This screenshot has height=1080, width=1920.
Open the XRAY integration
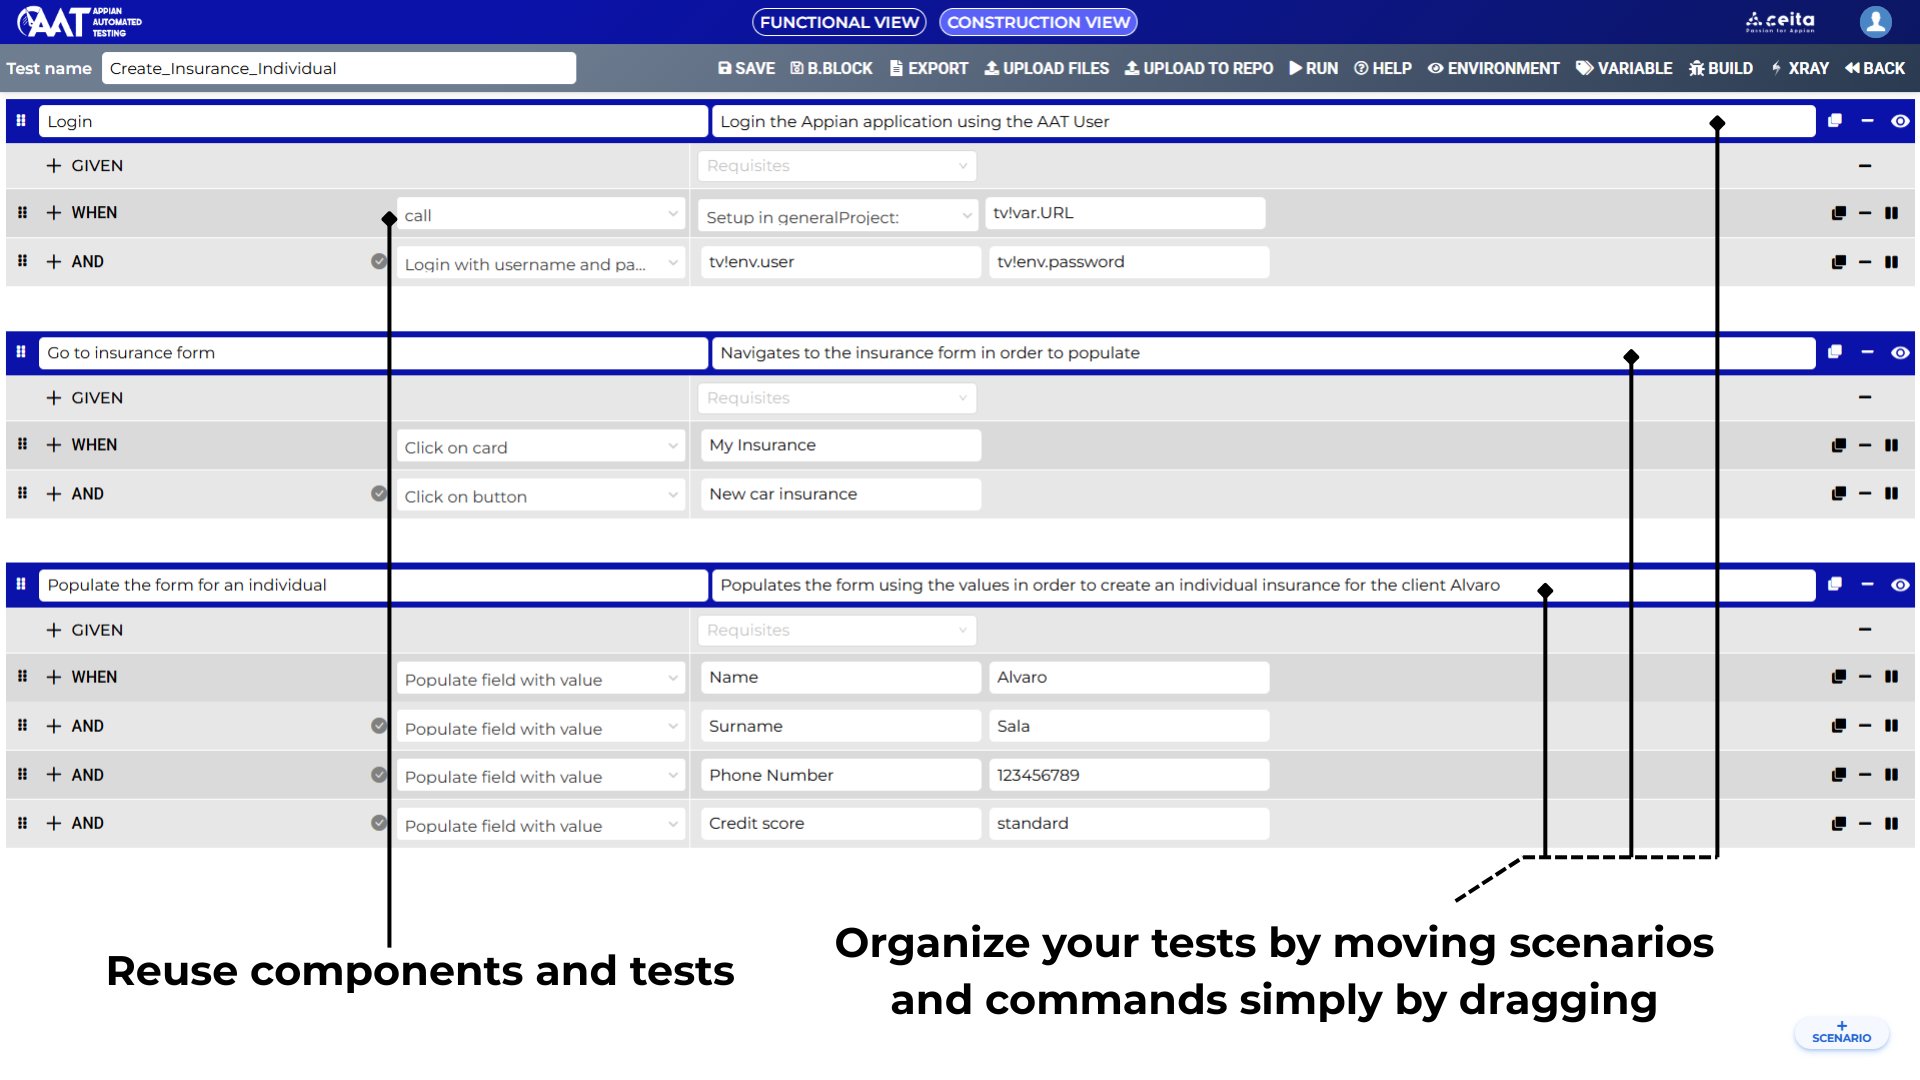point(1799,68)
